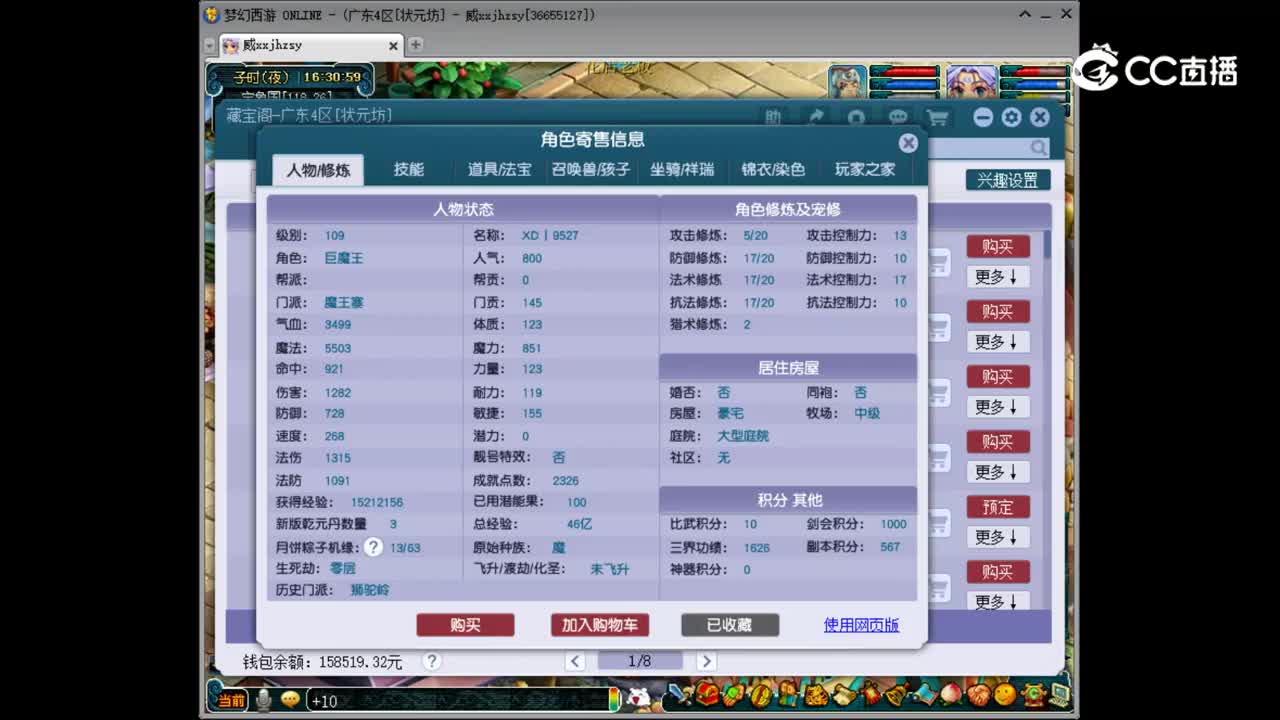Close the 角色寄售信息 dialog
Viewport: 1280px width, 720px height.
pyautogui.click(x=908, y=143)
